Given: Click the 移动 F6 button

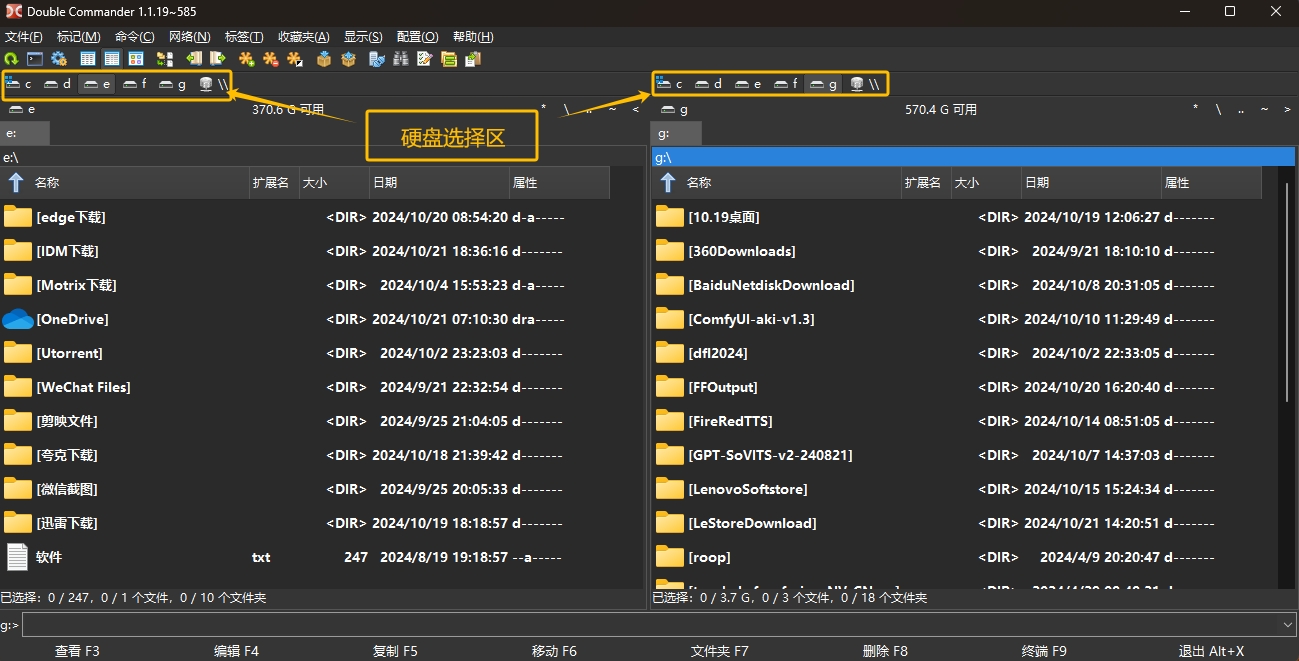Looking at the screenshot, I should point(555,651).
